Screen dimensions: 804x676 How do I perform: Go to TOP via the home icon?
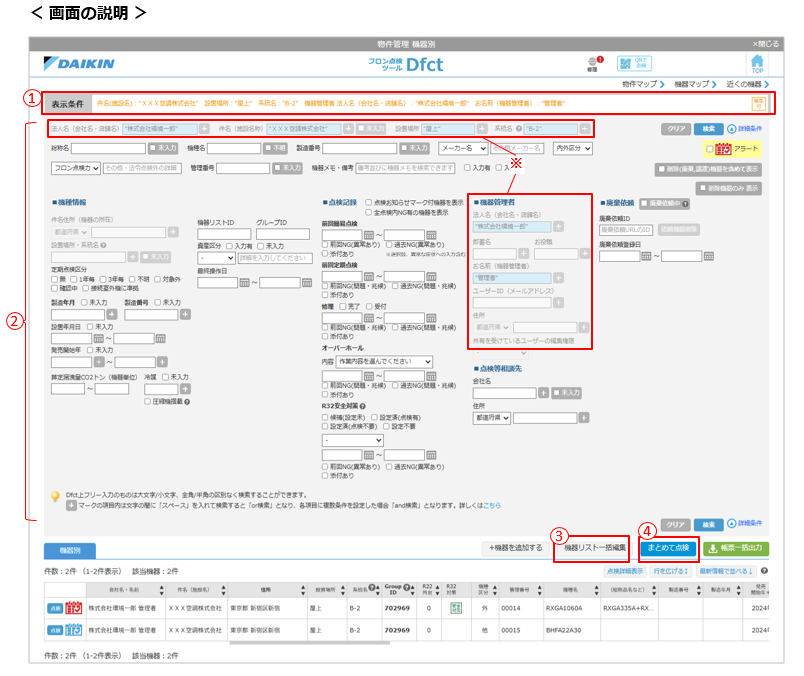757,64
